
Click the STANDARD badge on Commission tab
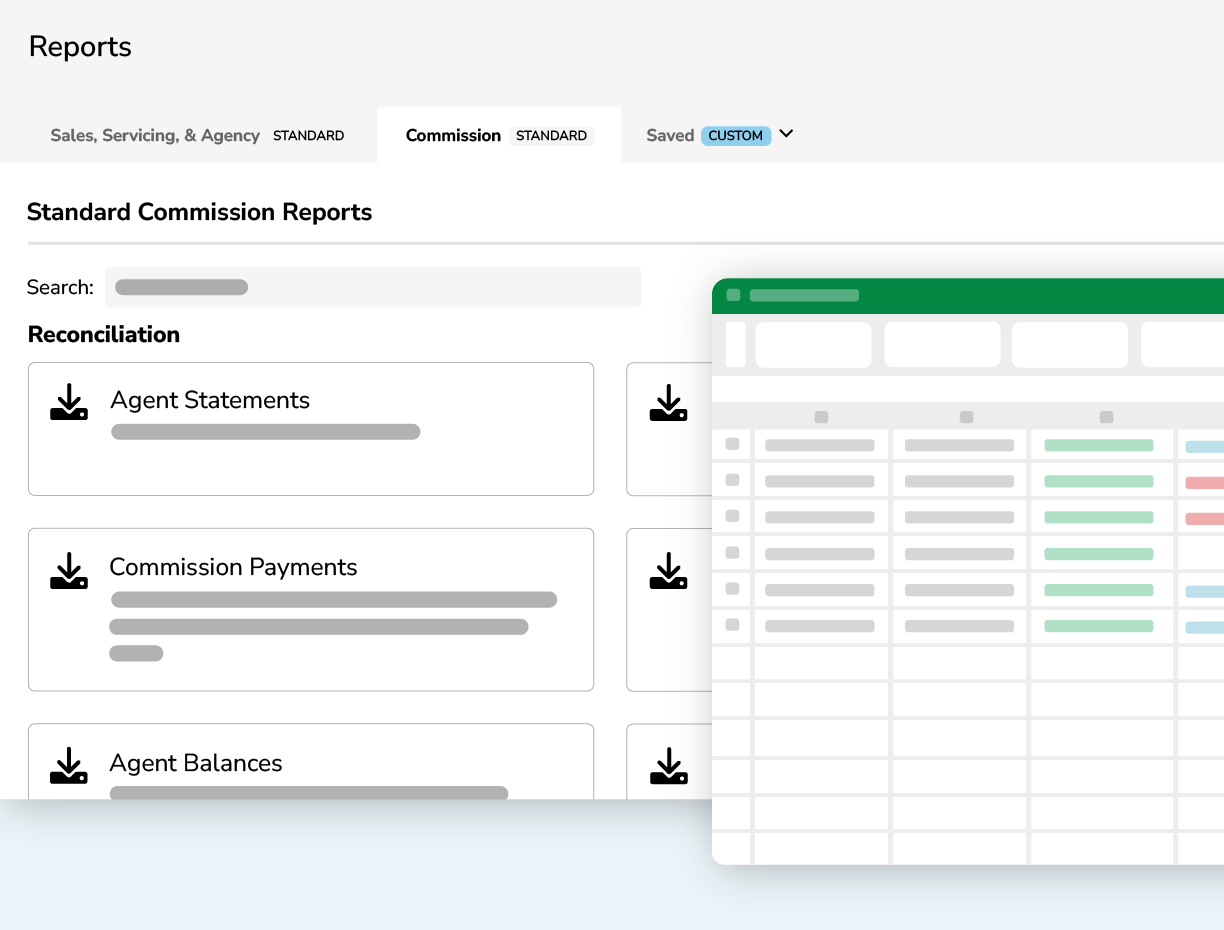[x=552, y=135]
